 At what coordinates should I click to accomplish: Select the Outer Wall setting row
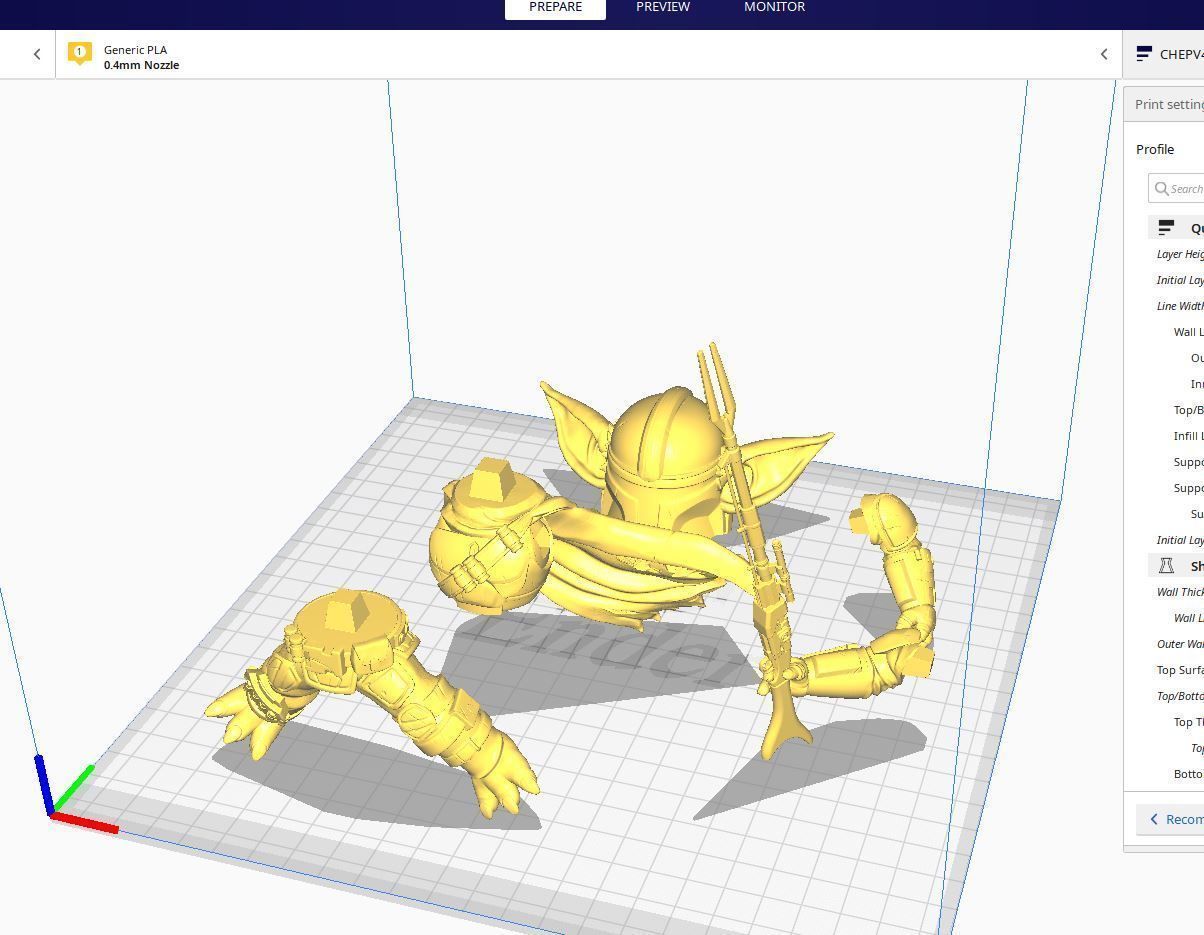coord(1180,644)
